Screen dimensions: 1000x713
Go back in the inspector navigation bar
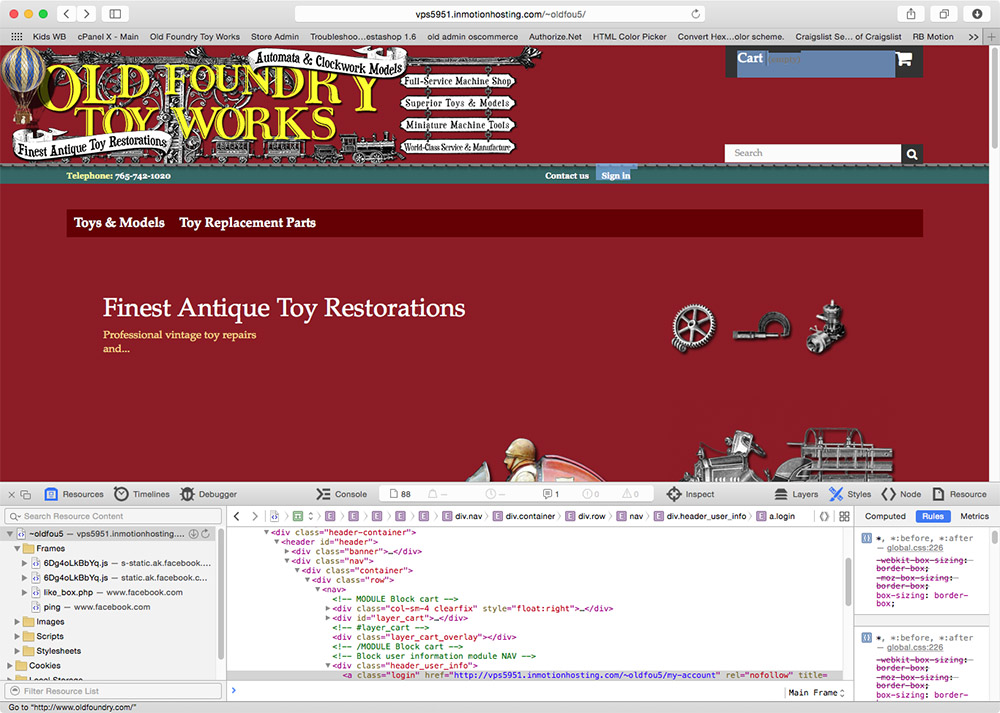click(237, 517)
